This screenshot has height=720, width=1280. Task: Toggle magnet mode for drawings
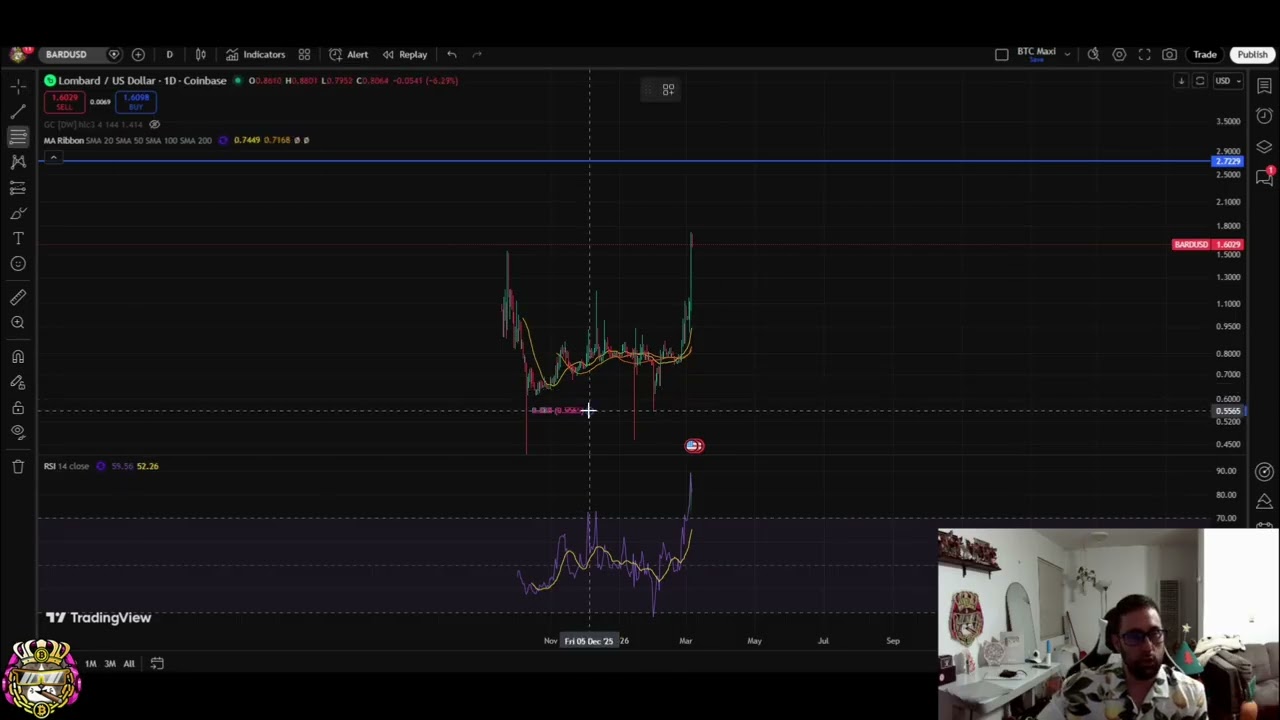[x=18, y=357]
